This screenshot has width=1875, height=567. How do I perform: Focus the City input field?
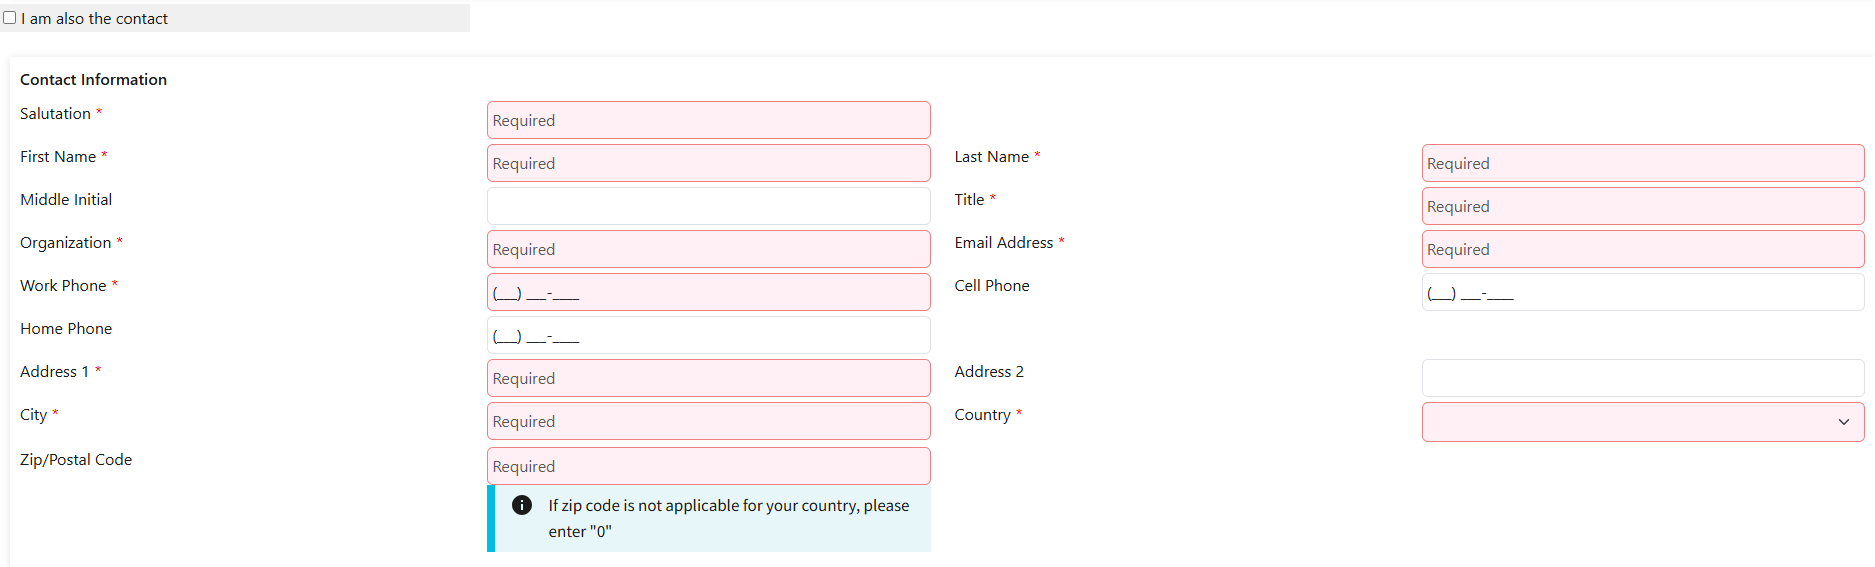(708, 421)
